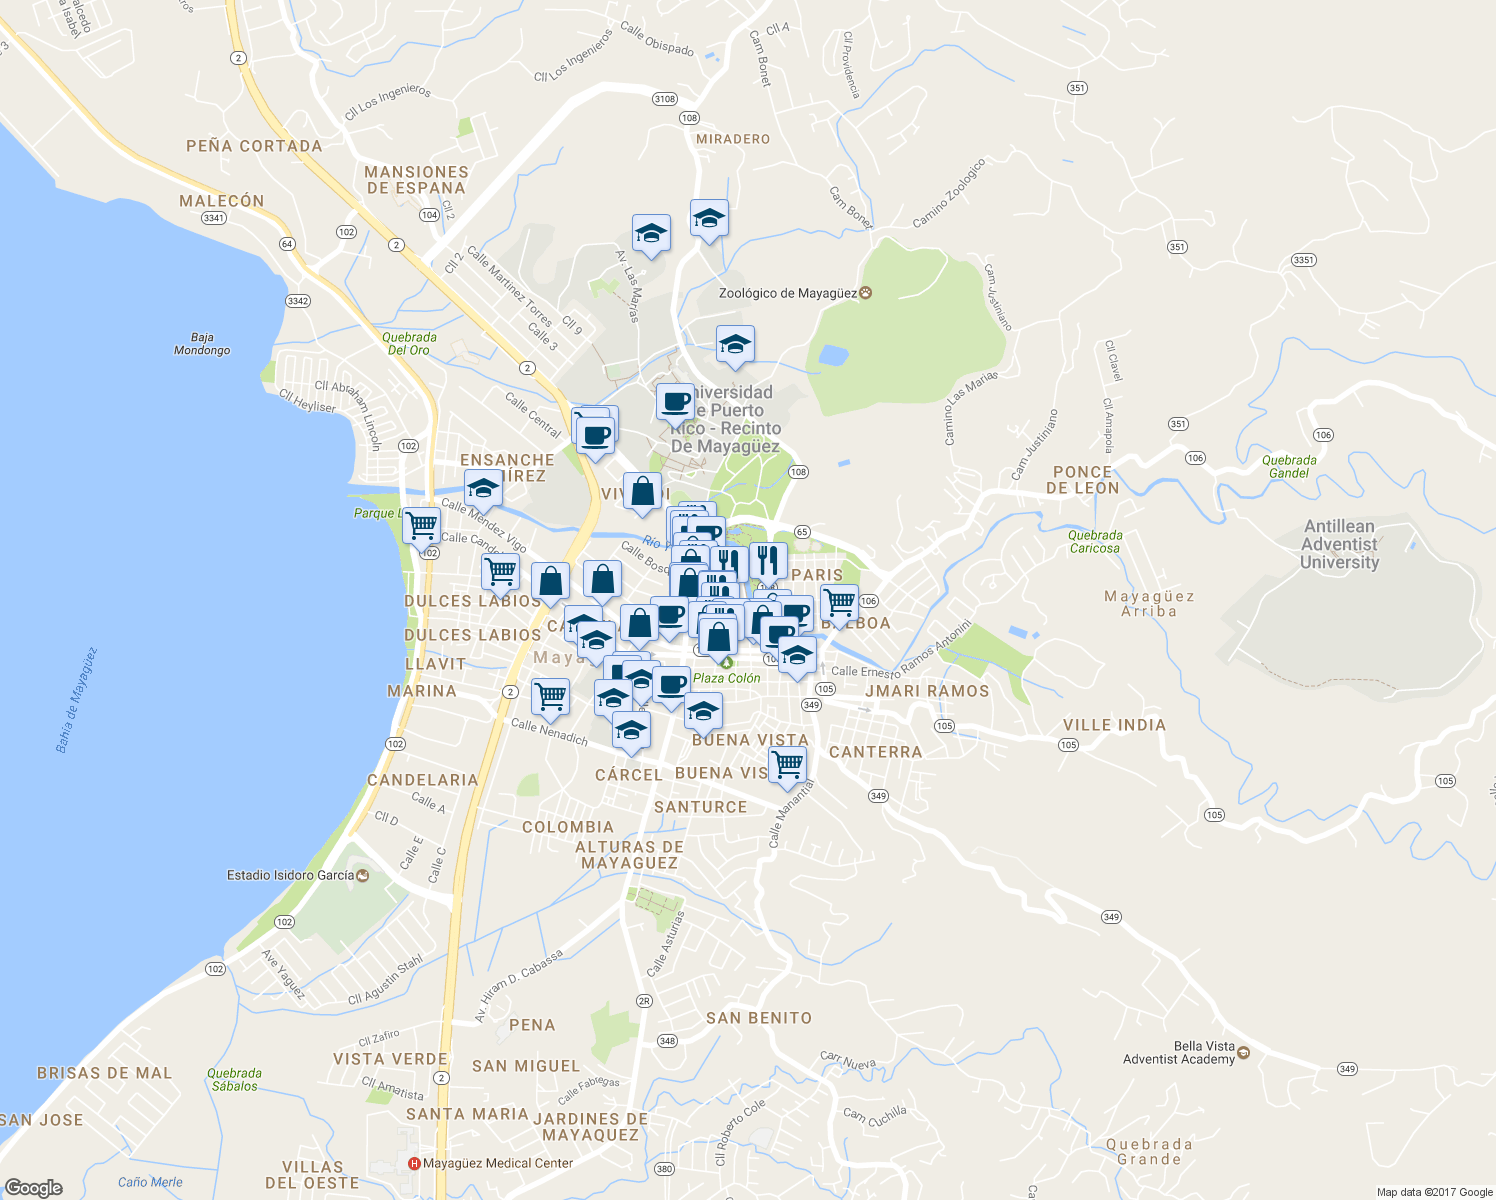Click the graduation cap marker near Miradero
Image resolution: width=1496 pixels, height=1200 pixels.
(x=710, y=218)
